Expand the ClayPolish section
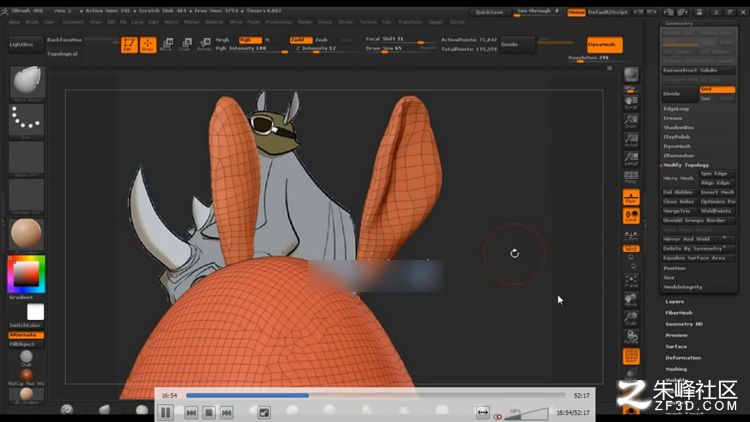Screen dimensions: 750x422 [677, 137]
